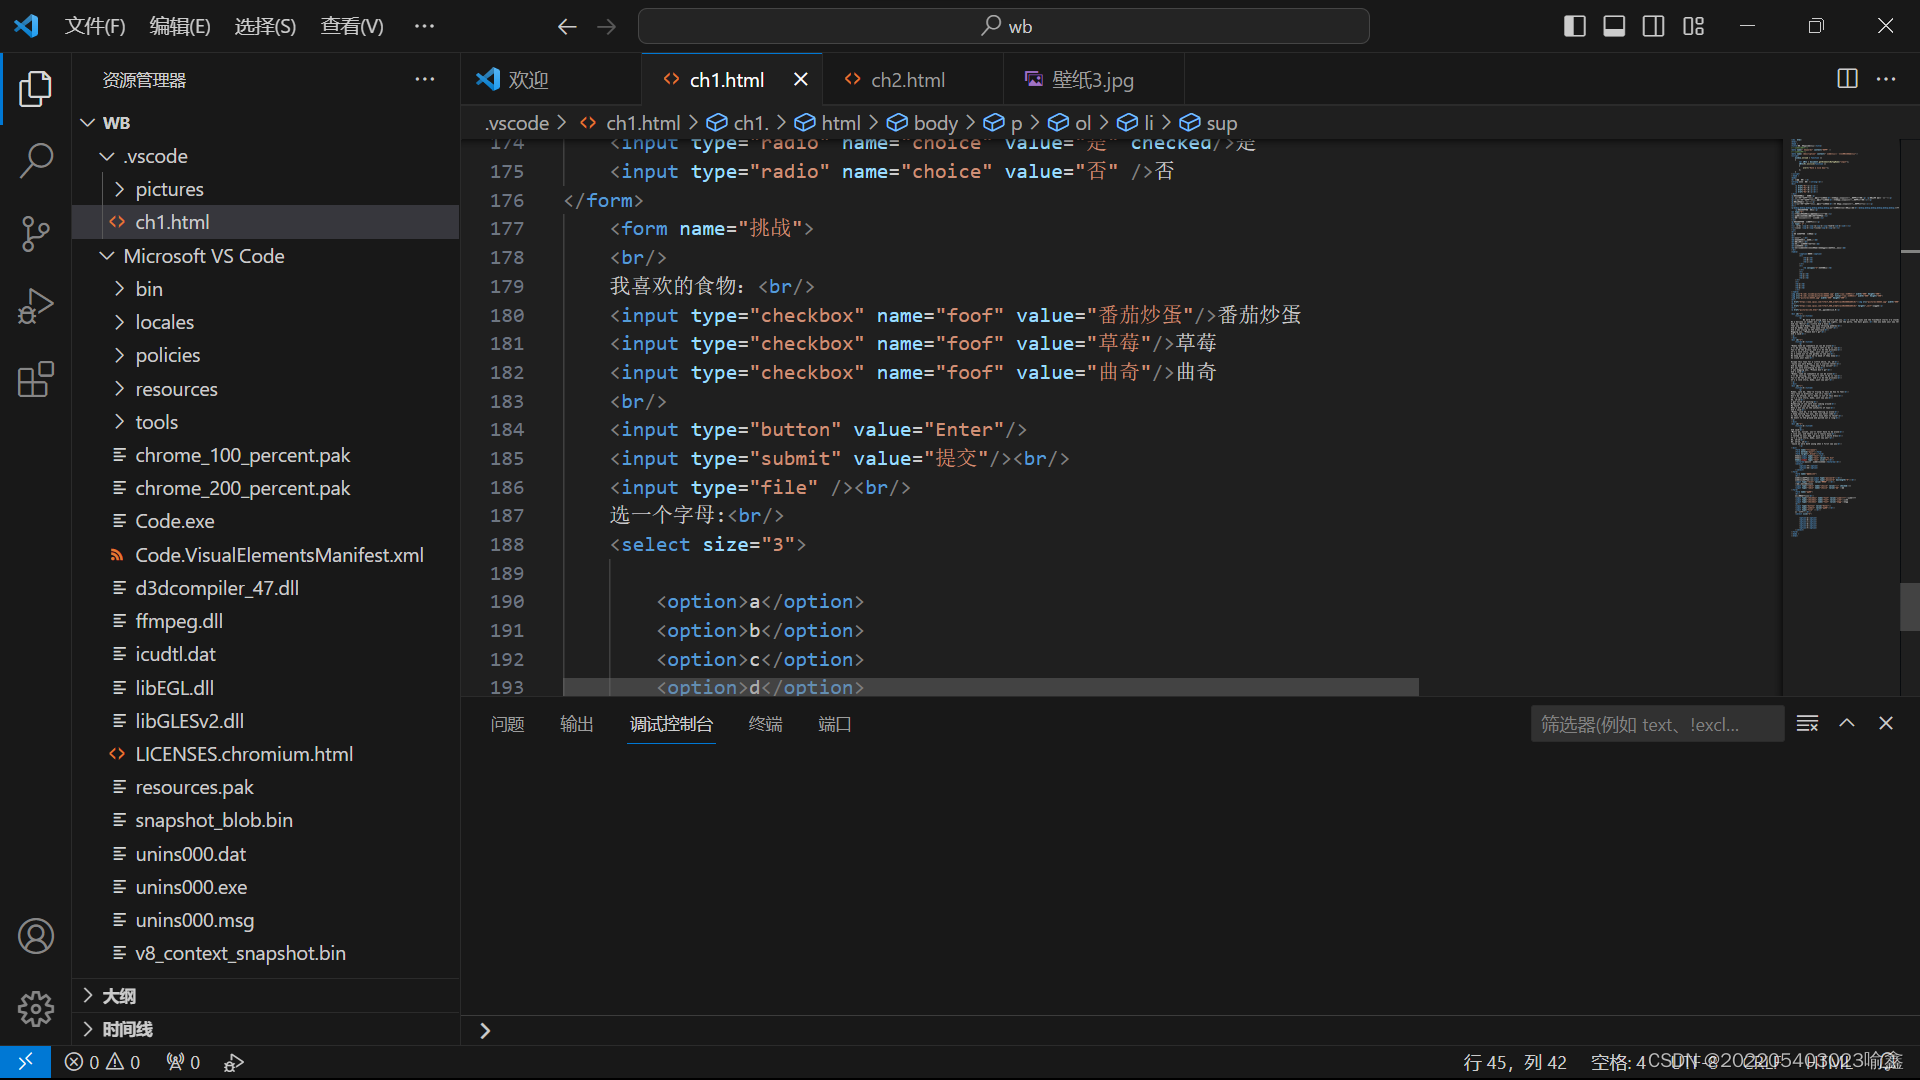1920x1080 pixels.
Task: Click errors and warnings status indicator
Action: (x=102, y=1062)
